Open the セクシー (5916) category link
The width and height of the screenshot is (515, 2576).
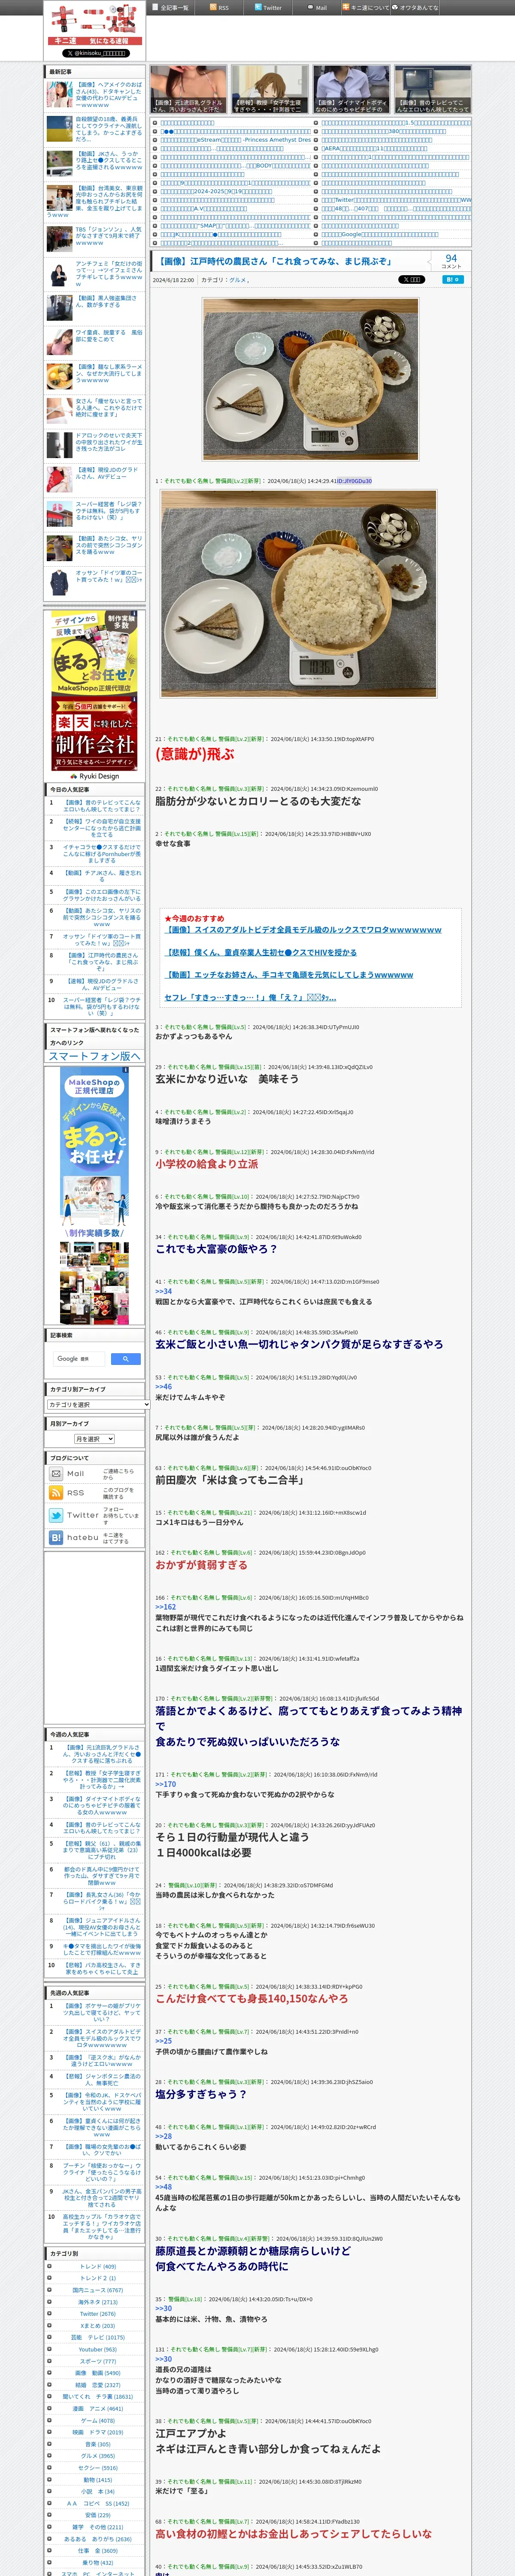(x=98, y=2468)
